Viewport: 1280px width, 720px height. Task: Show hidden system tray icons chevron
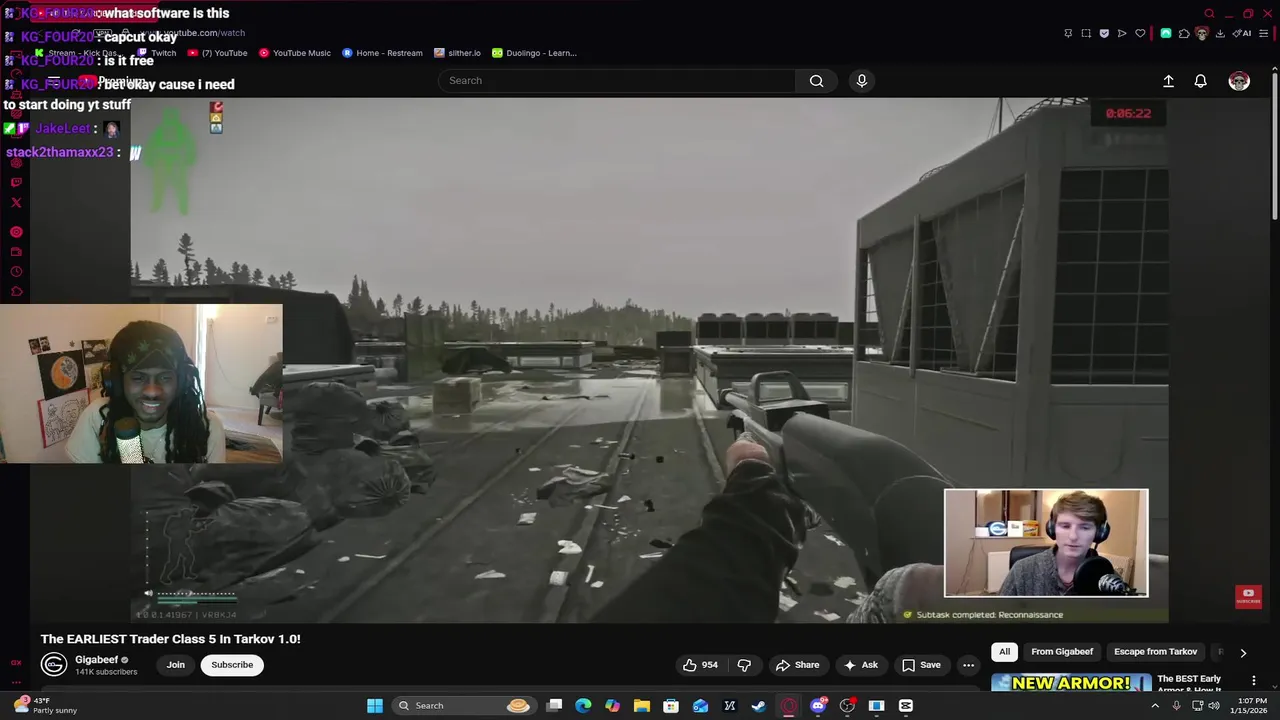[x=1155, y=706]
